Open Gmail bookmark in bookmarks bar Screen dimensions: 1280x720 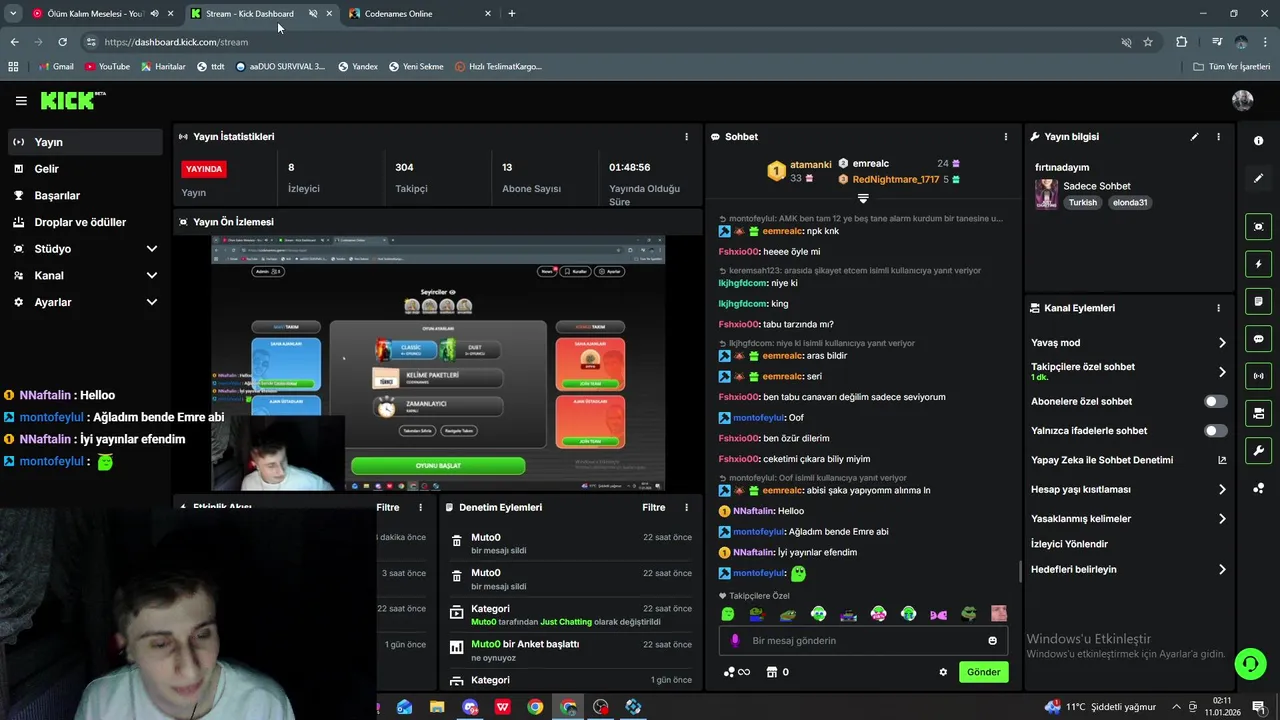pyautogui.click(x=56, y=67)
